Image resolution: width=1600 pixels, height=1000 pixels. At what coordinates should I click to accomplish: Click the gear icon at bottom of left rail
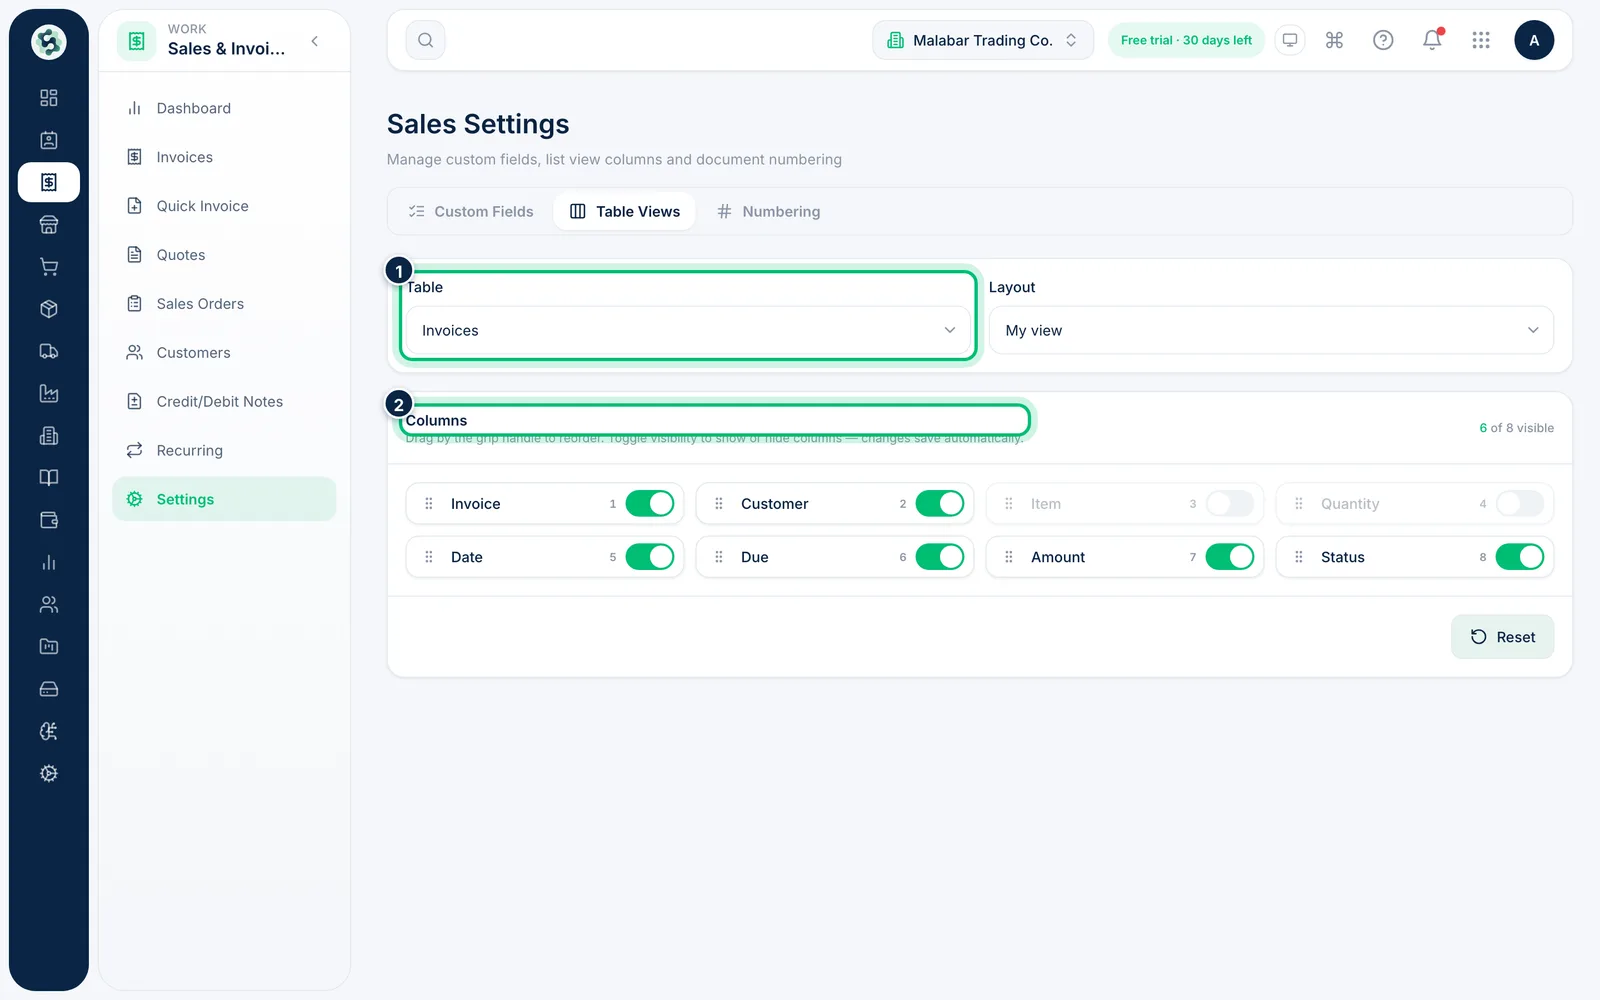(x=48, y=773)
